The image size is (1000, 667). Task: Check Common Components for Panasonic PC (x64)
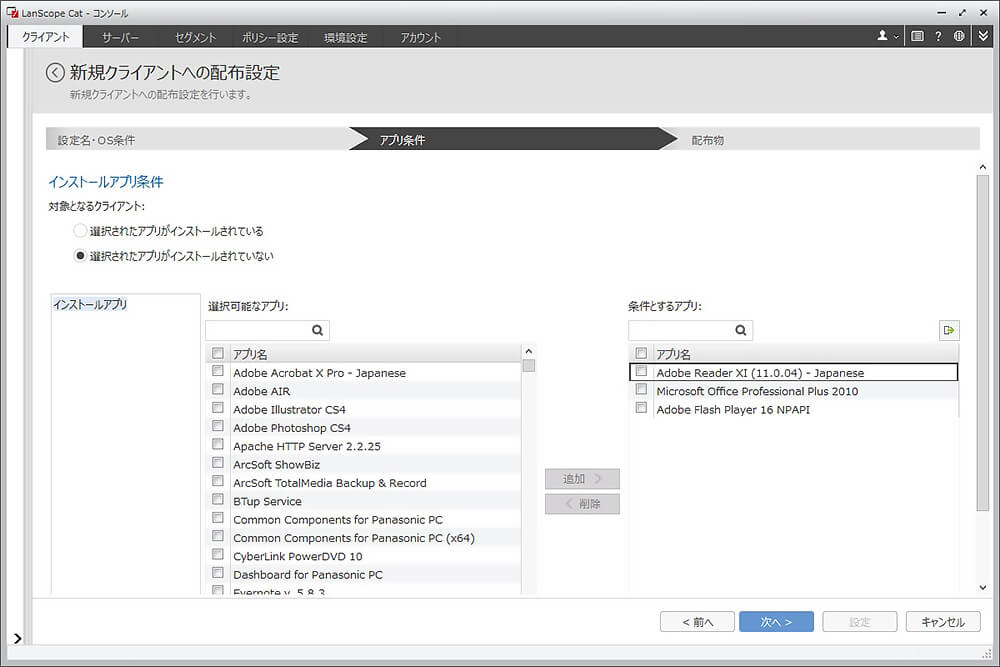pos(218,536)
